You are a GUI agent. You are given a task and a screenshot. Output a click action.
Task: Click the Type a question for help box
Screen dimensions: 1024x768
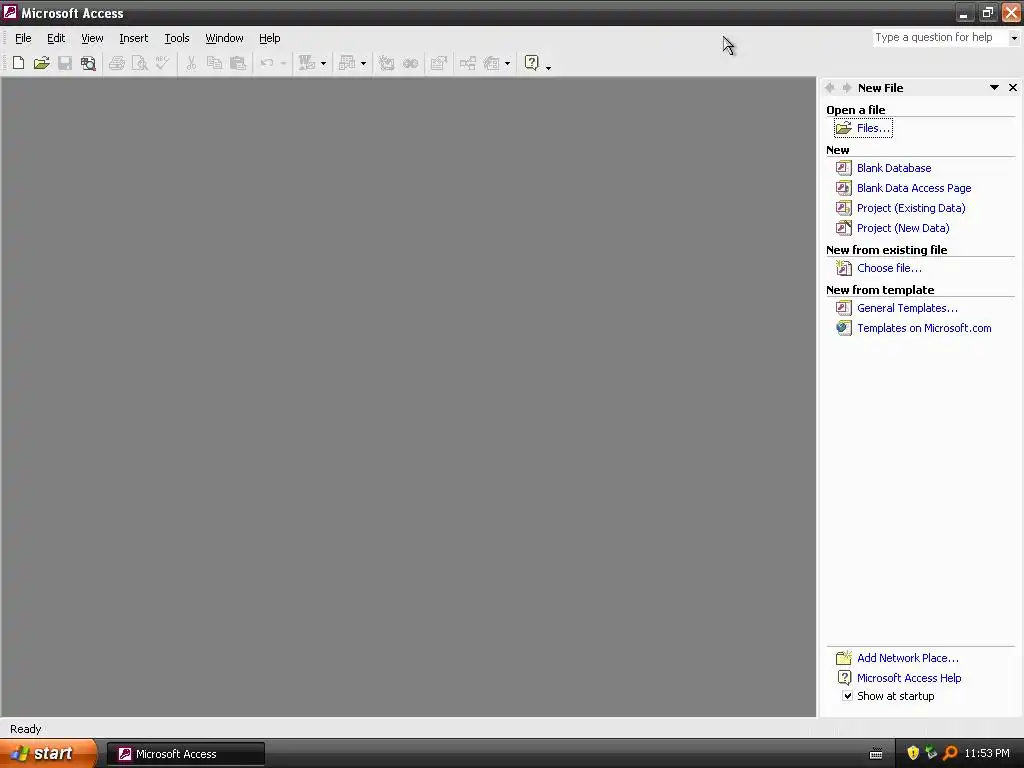click(x=940, y=38)
